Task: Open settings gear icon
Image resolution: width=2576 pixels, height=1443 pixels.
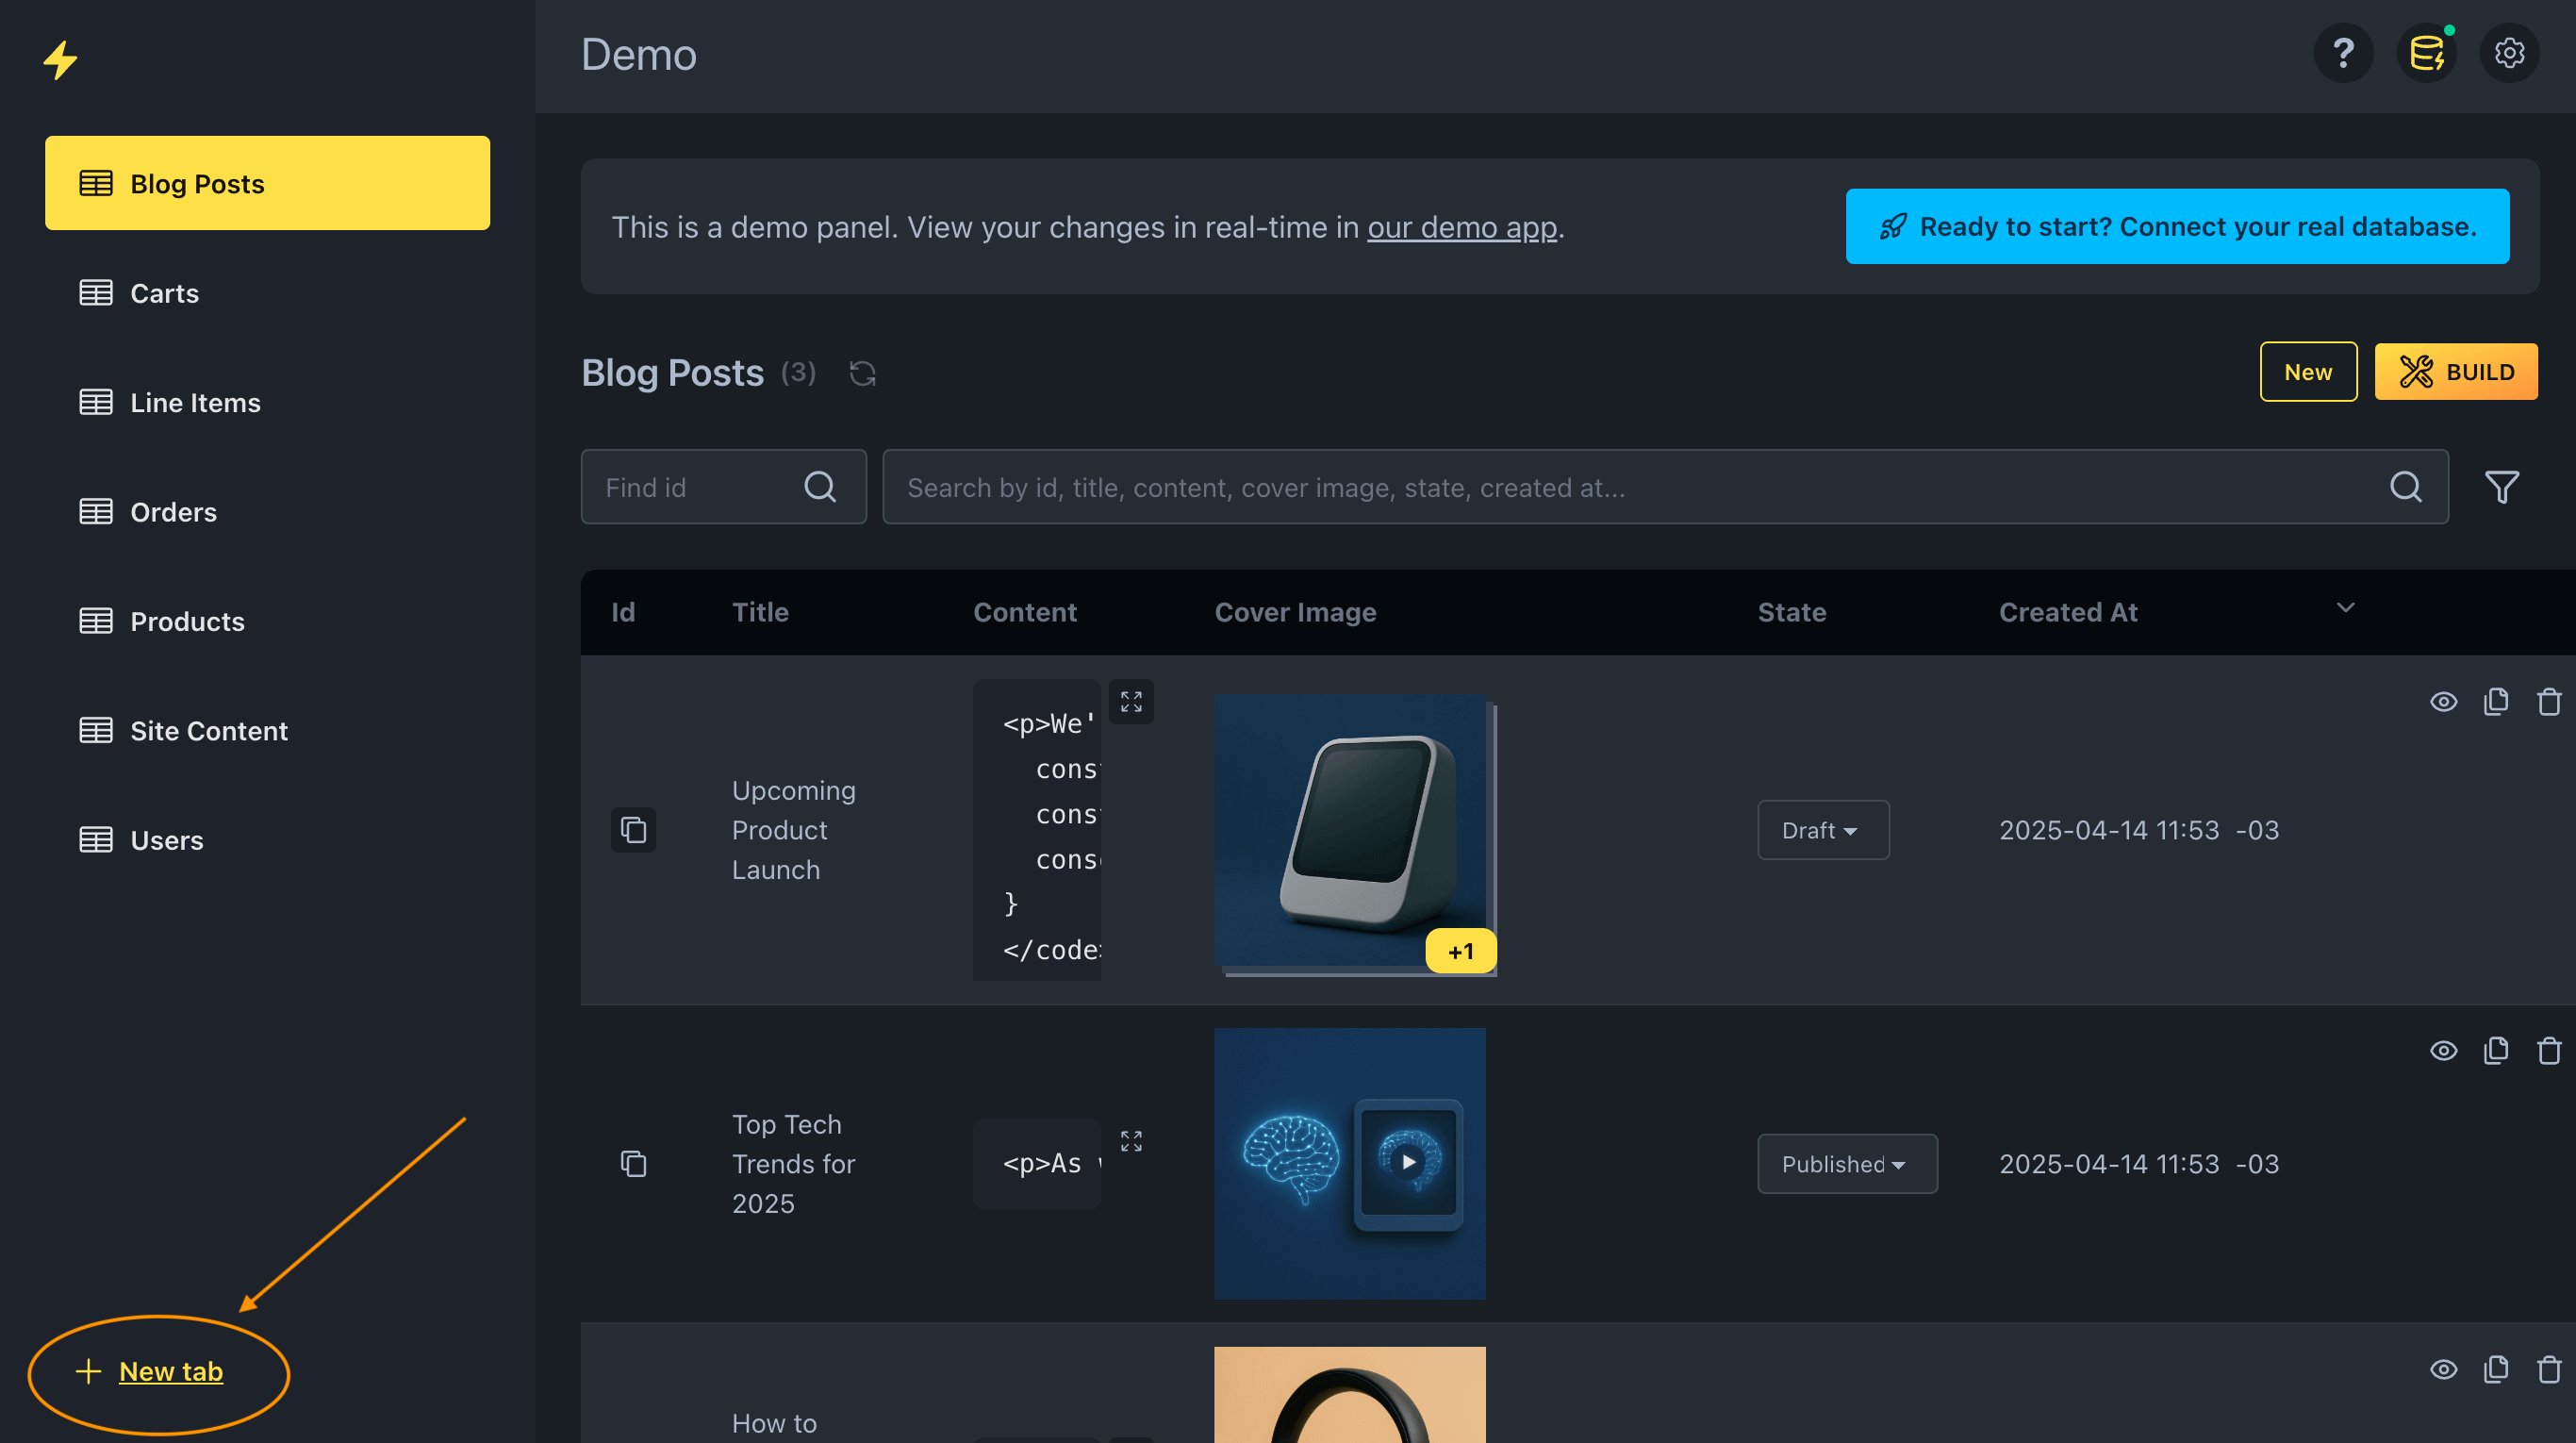Action: point(2509,53)
